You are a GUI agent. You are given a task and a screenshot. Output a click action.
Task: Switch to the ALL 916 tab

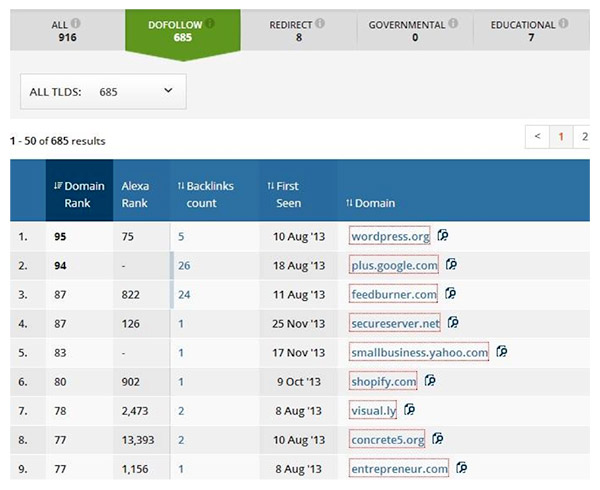pos(67,29)
